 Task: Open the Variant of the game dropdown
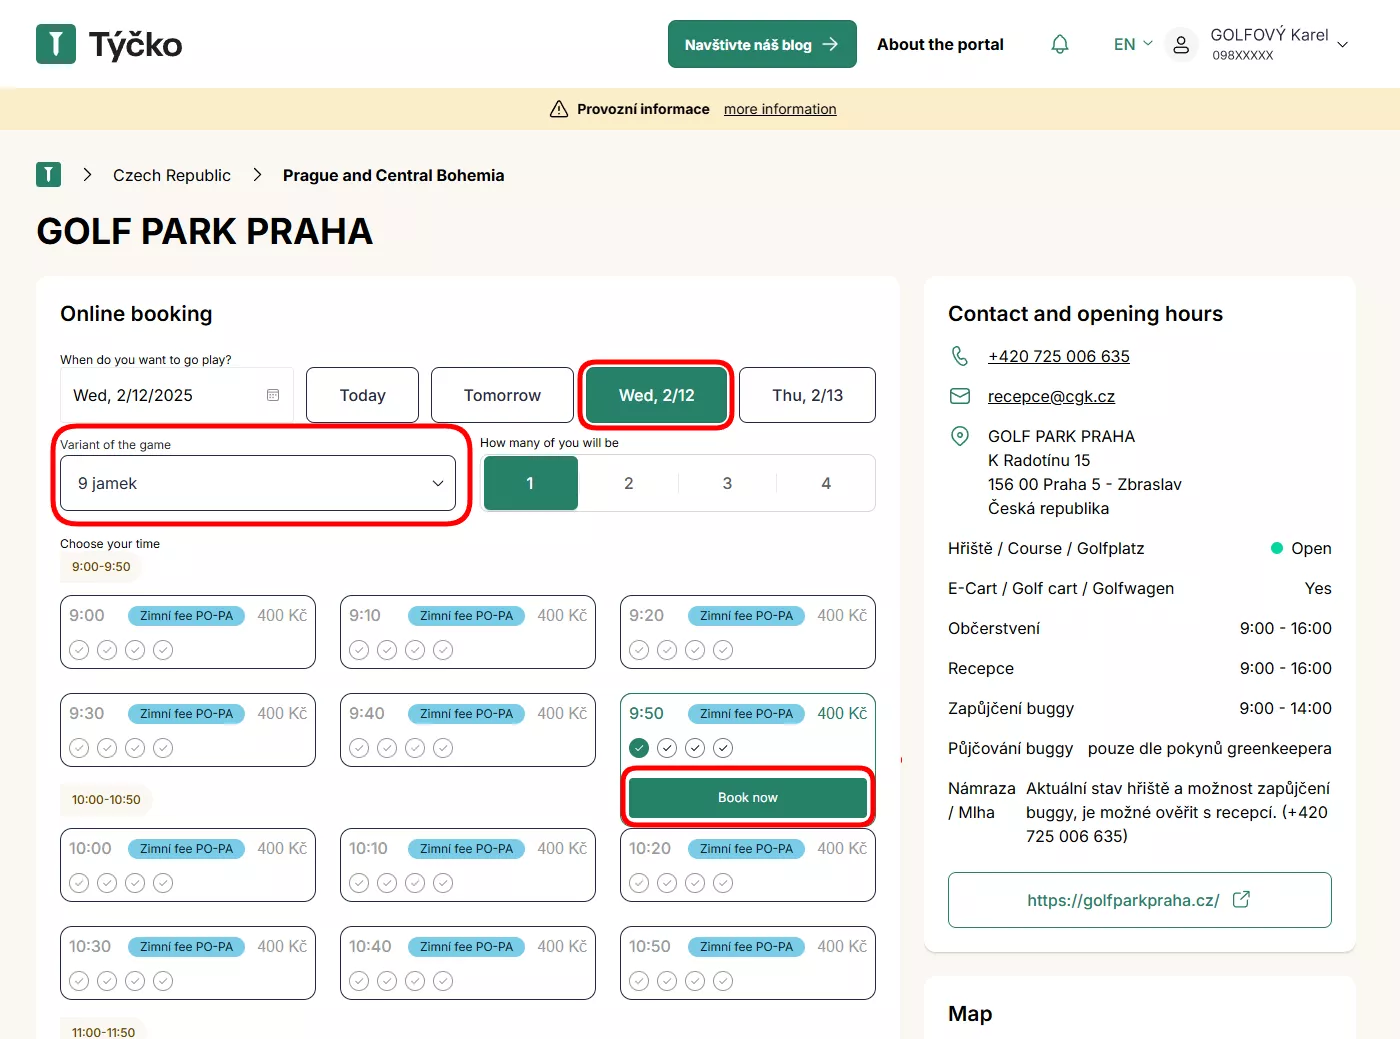click(258, 483)
